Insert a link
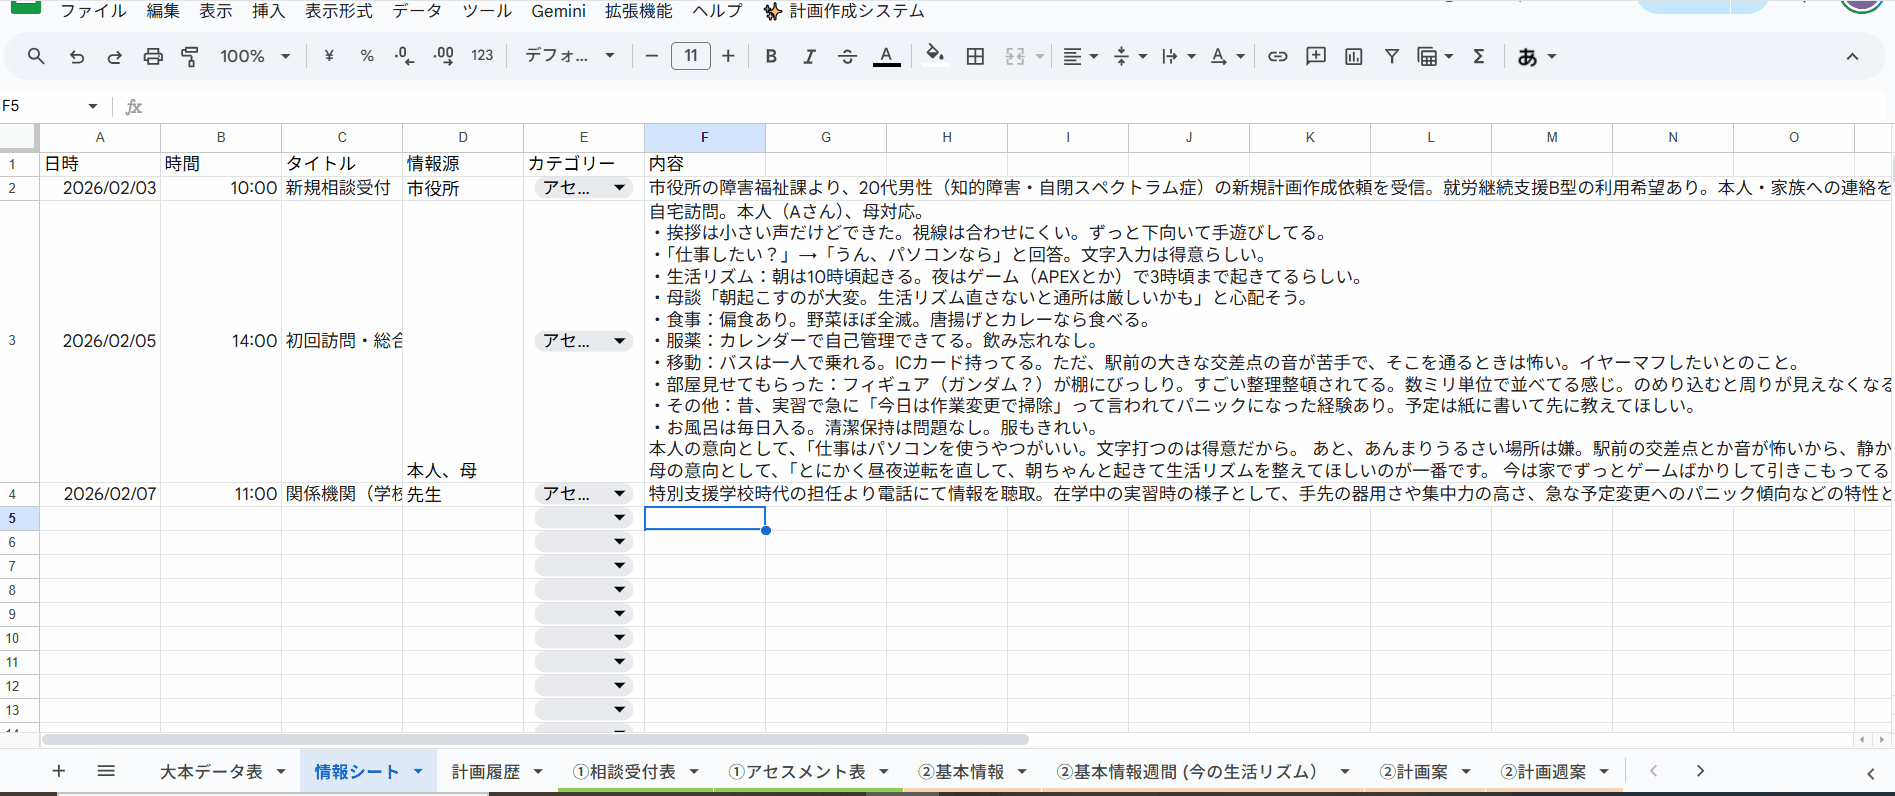1895x796 pixels. click(1277, 56)
